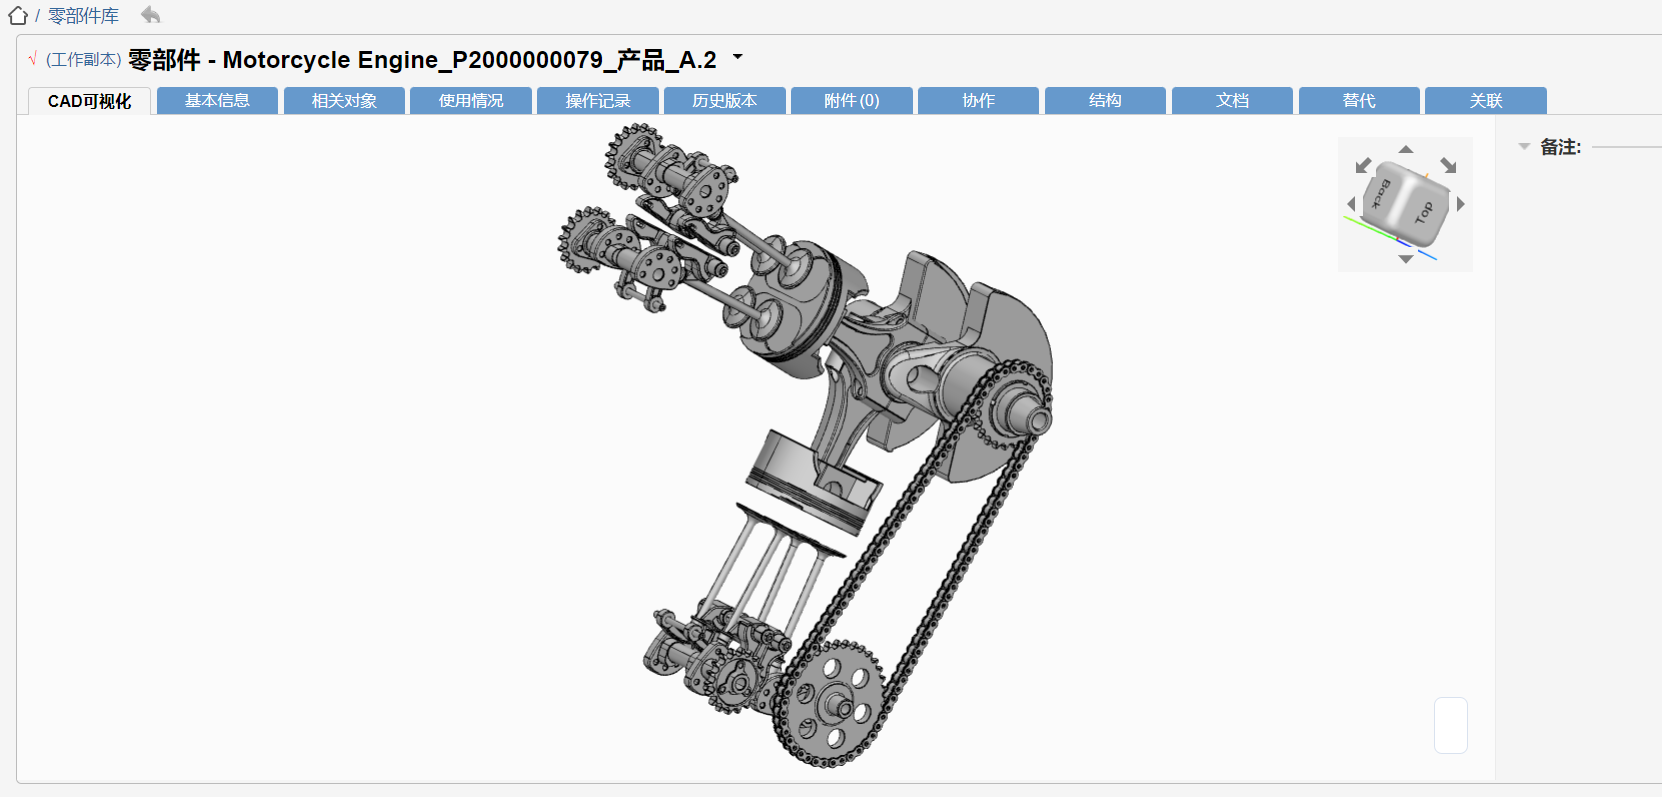Viewport: 1662px width, 797px height.
Task: Click the small white rounded button at bottom right
Action: point(1451,725)
